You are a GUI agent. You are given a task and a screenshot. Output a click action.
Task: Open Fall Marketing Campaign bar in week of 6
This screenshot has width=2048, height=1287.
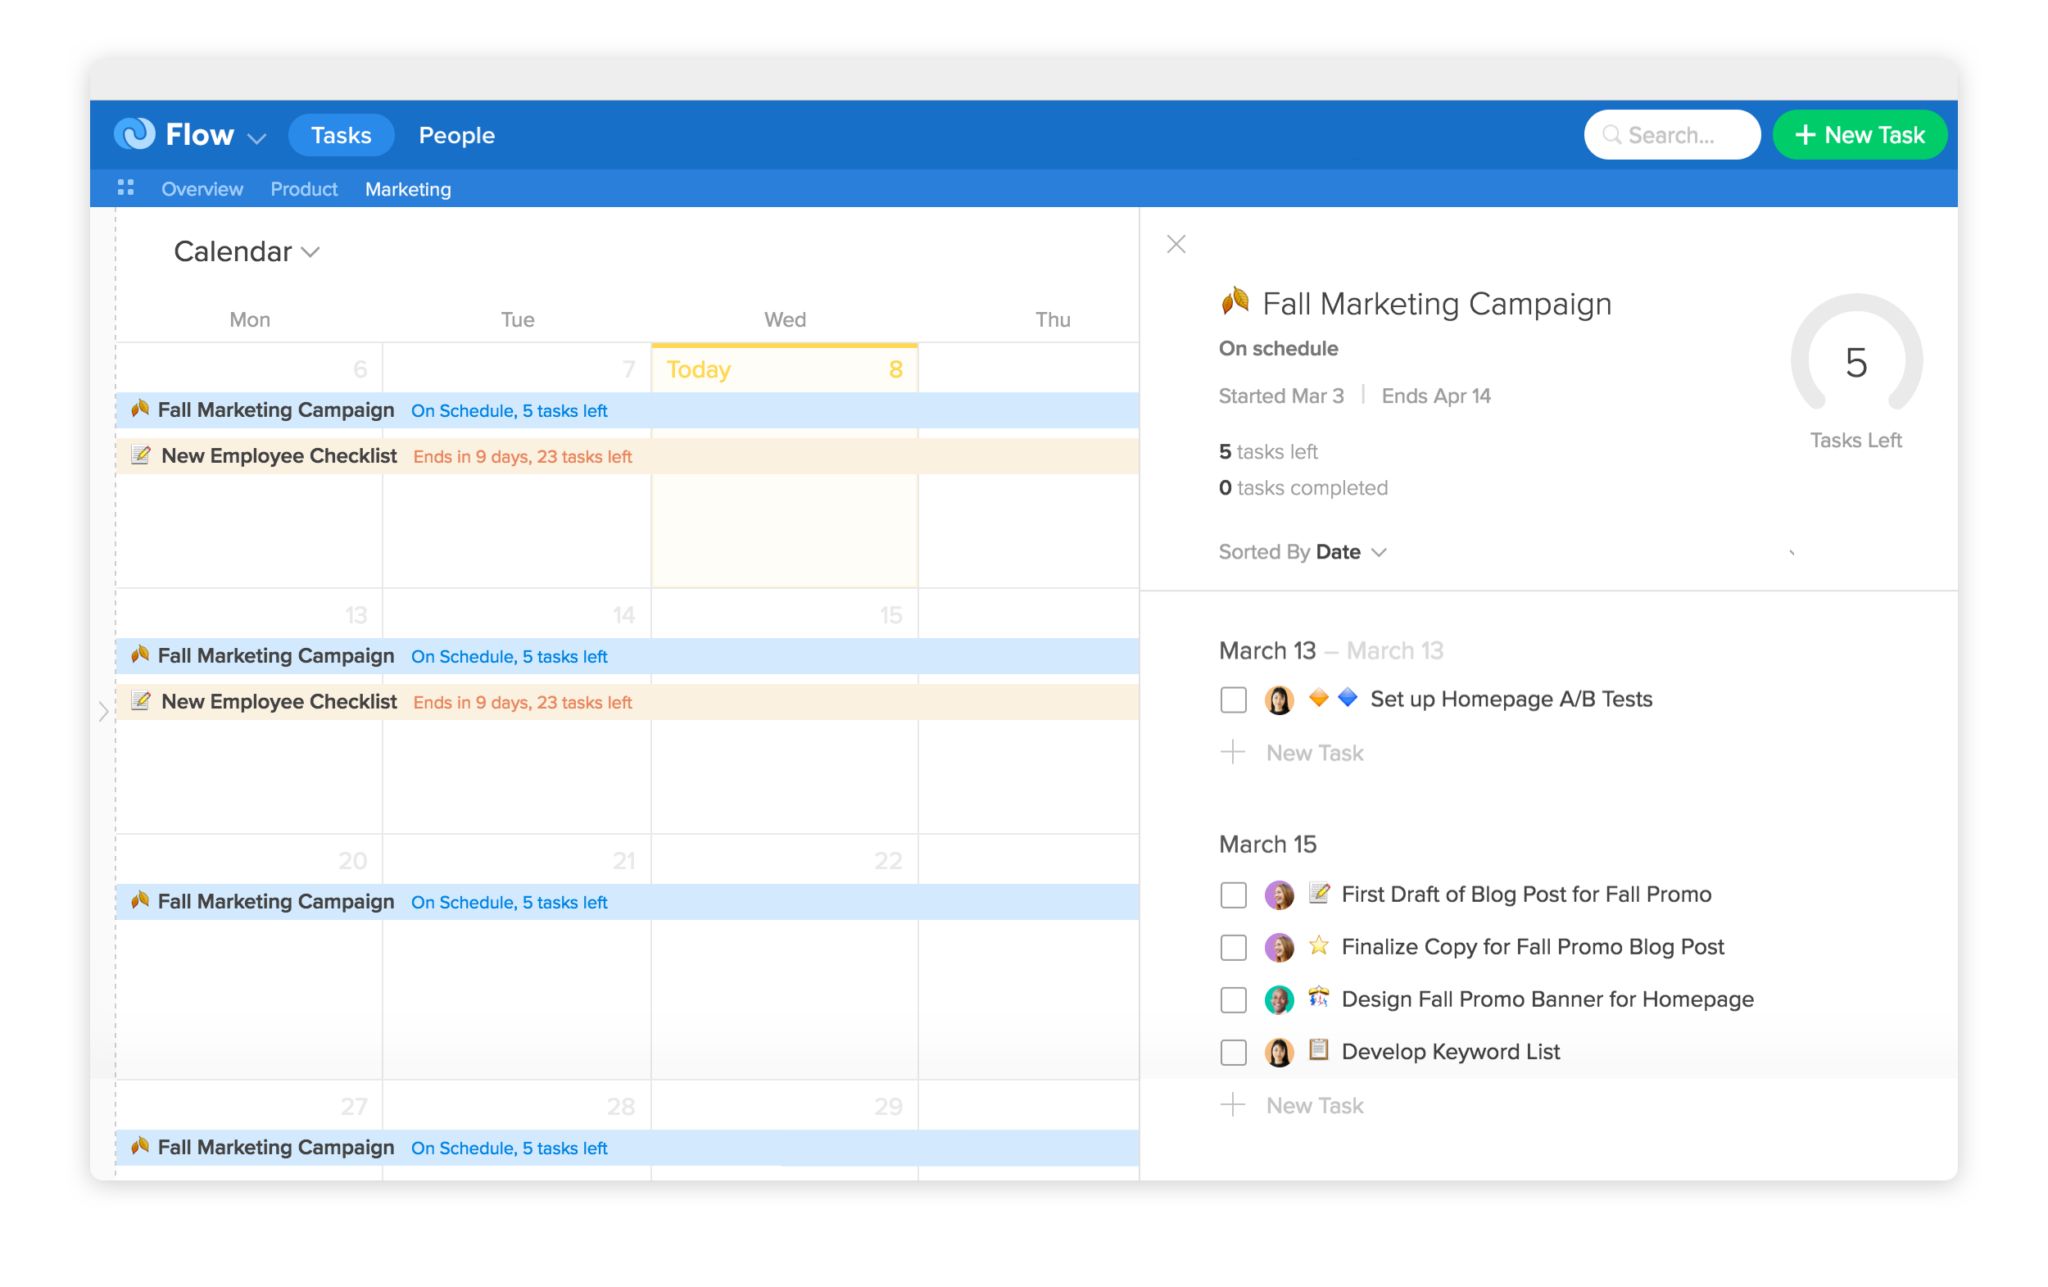[627, 410]
